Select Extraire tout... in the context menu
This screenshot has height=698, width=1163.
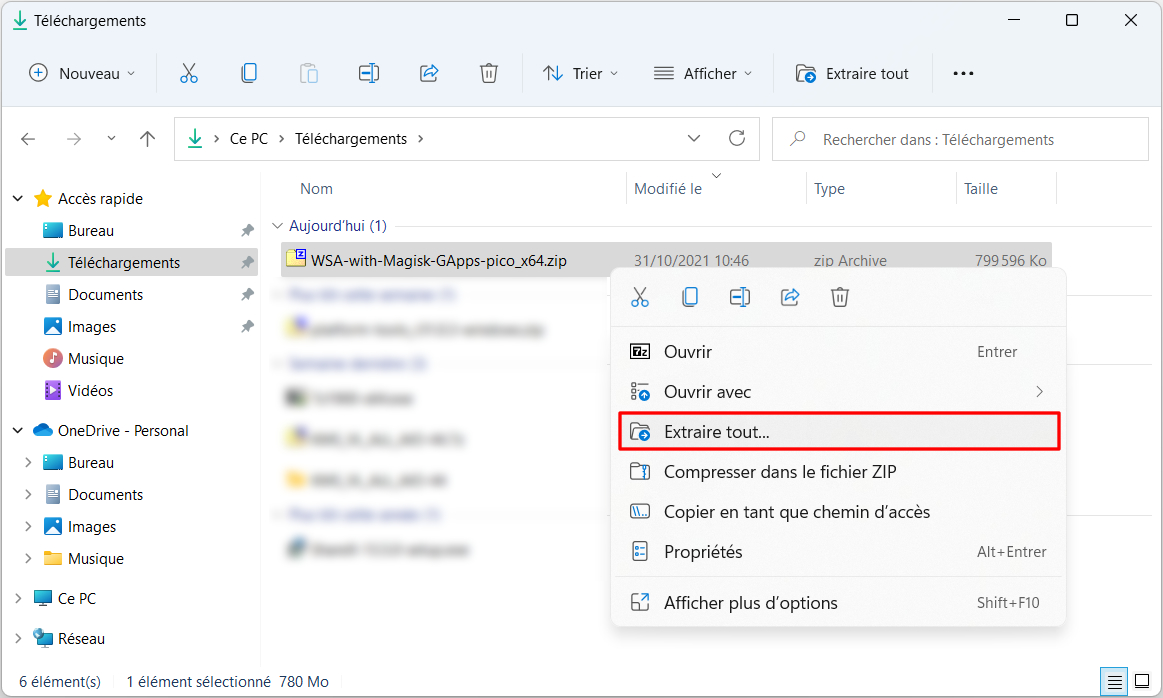(x=838, y=432)
